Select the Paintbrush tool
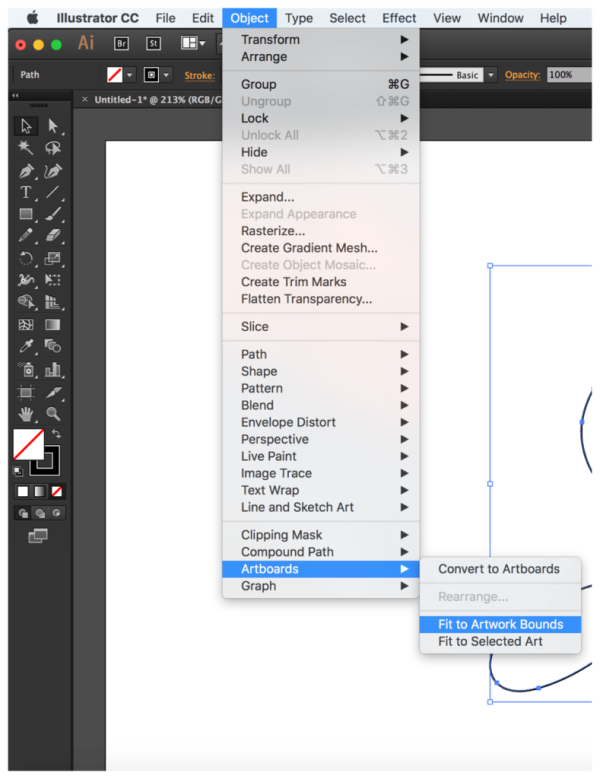This screenshot has width=600, height=779. click(53, 214)
